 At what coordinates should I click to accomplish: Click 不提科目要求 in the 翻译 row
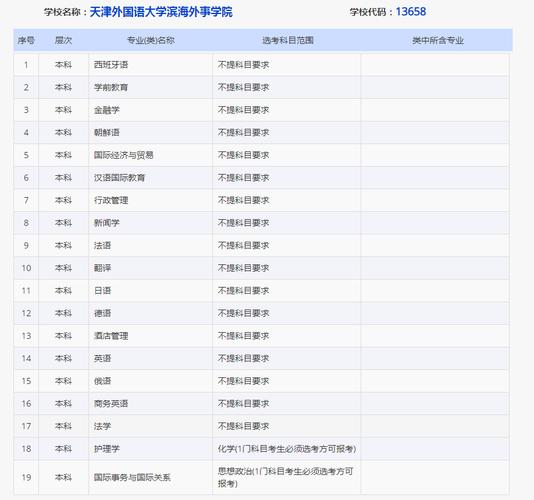pyautogui.click(x=244, y=268)
